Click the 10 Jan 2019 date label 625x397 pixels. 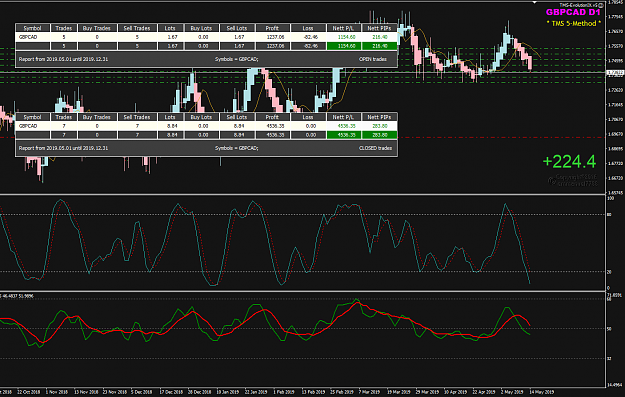(x=228, y=392)
